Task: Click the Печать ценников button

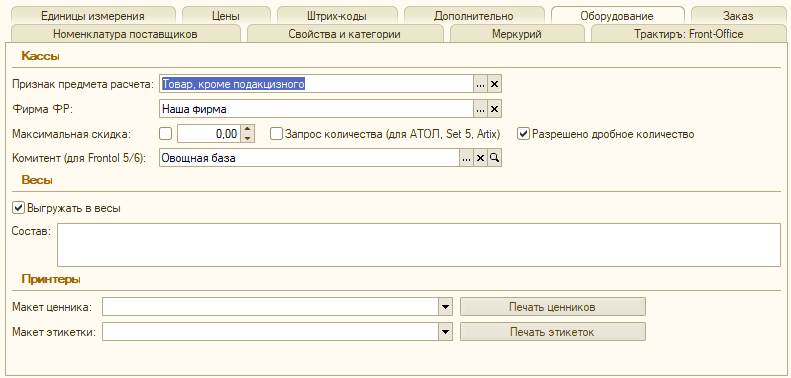Action: coord(552,307)
